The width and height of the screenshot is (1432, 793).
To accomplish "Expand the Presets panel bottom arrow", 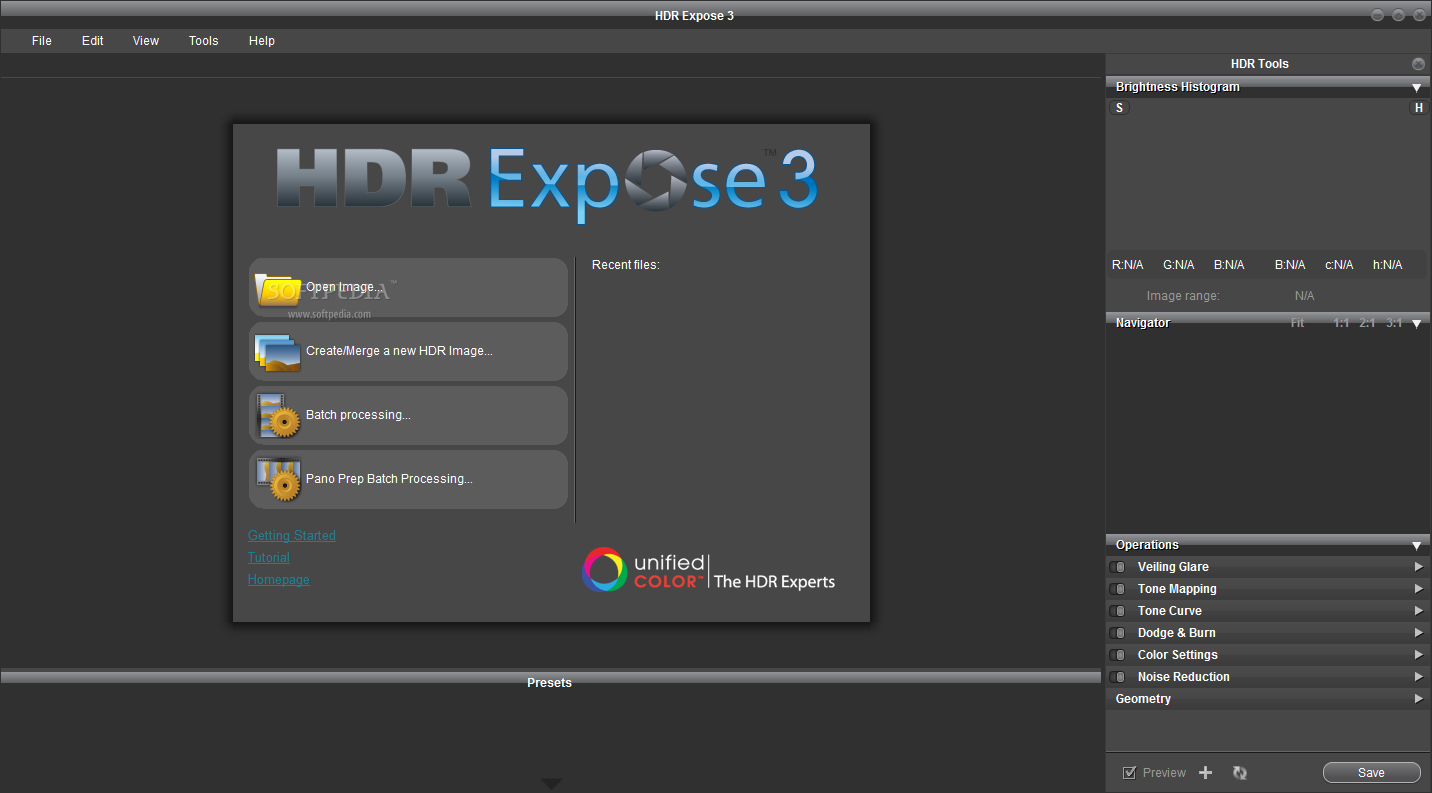I will (x=551, y=784).
